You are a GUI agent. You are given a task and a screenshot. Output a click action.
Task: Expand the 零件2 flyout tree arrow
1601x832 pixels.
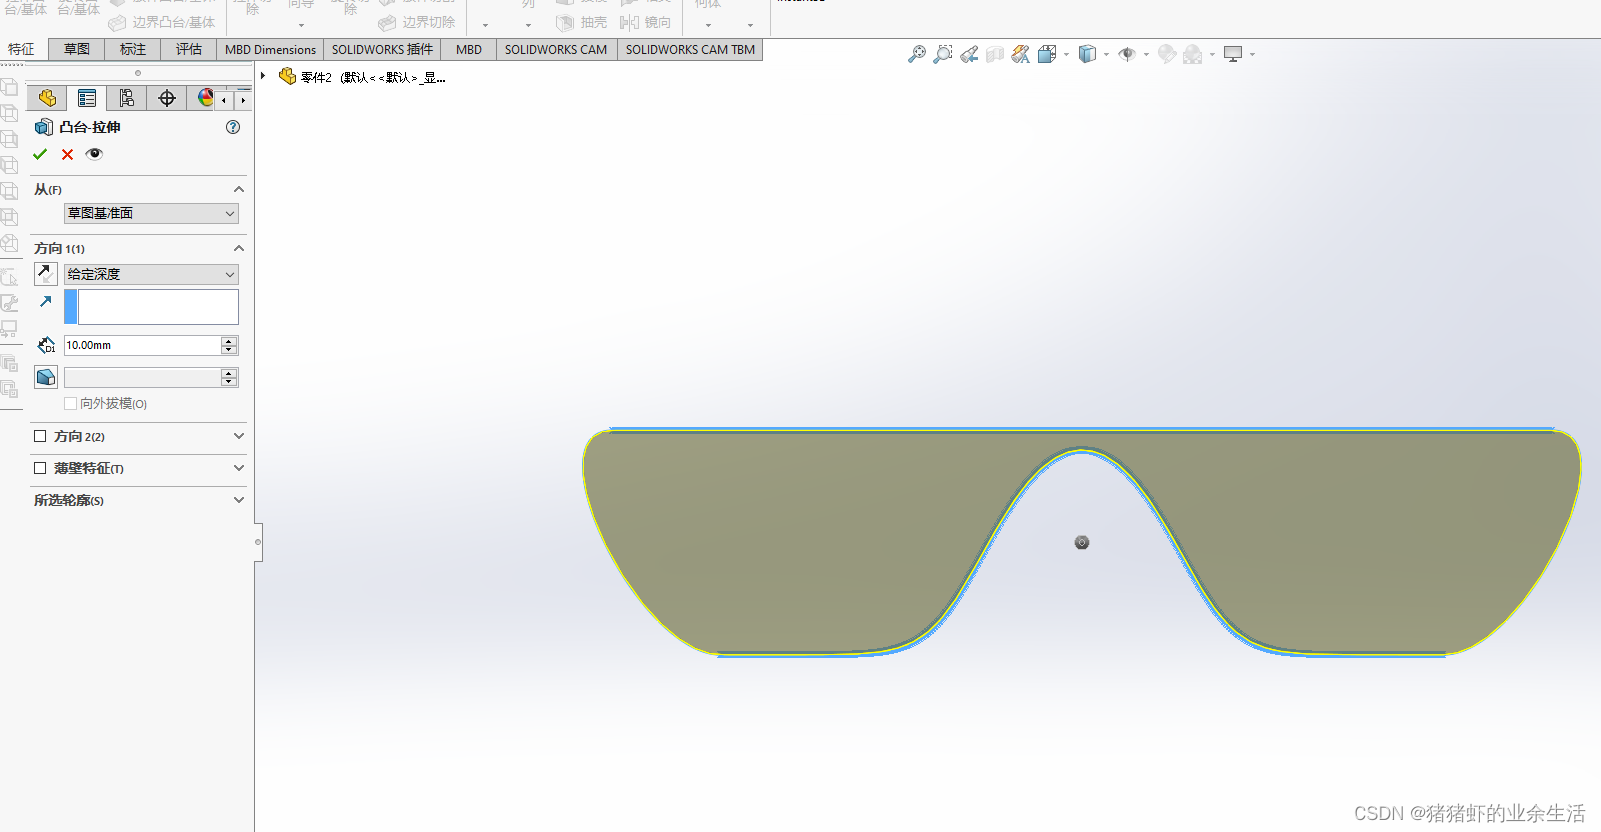pyautogui.click(x=263, y=76)
